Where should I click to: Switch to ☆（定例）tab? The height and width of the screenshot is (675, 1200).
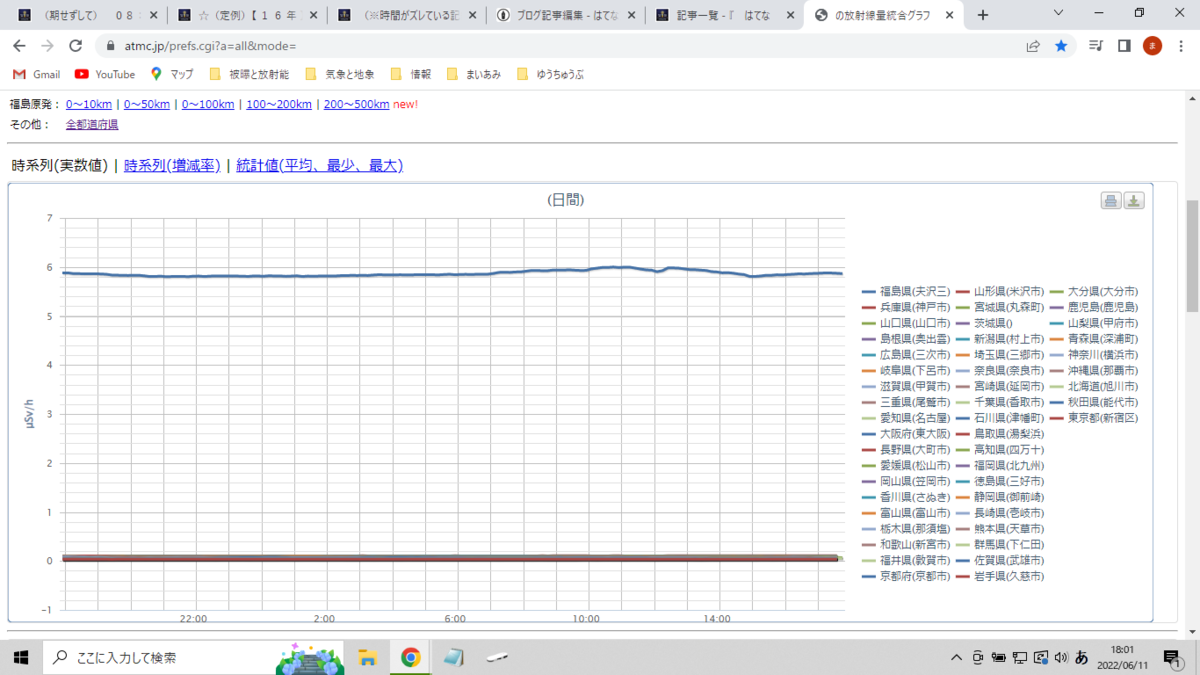point(246,15)
